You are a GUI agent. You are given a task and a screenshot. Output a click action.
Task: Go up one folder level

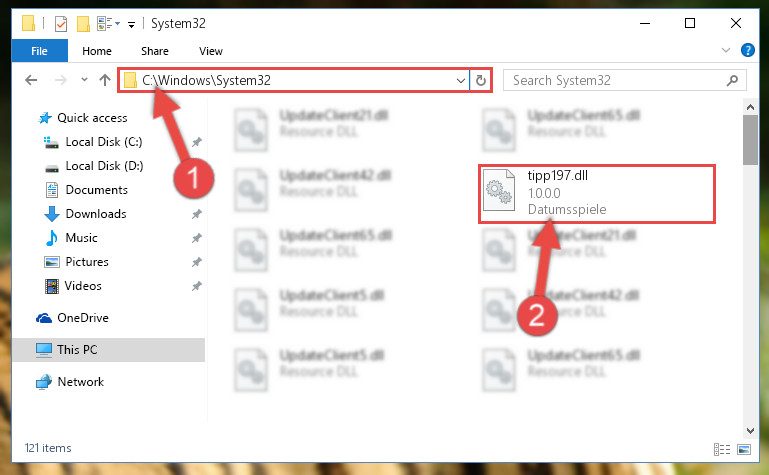click(x=104, y=80)
